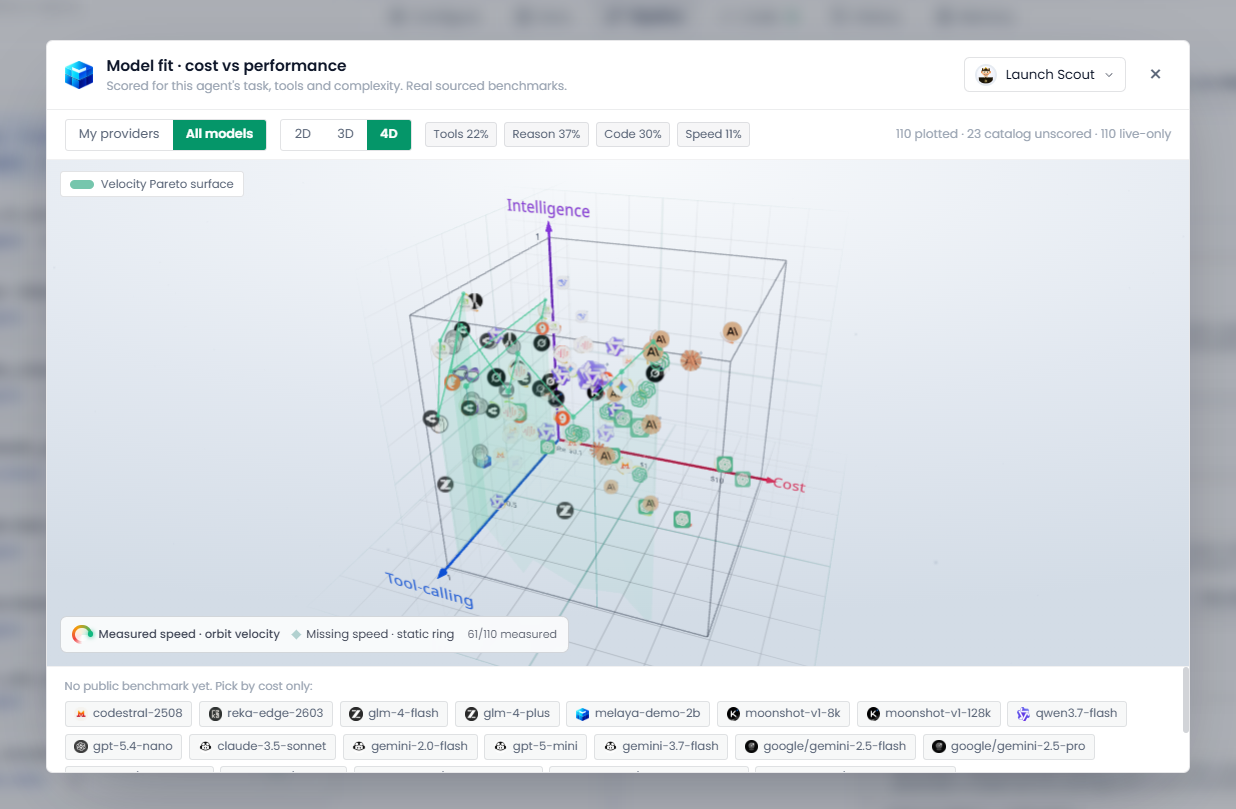Click the icon on gemini-3.7-flash chip
This screenshot has height=809, width=1236.
pos(610,746)
